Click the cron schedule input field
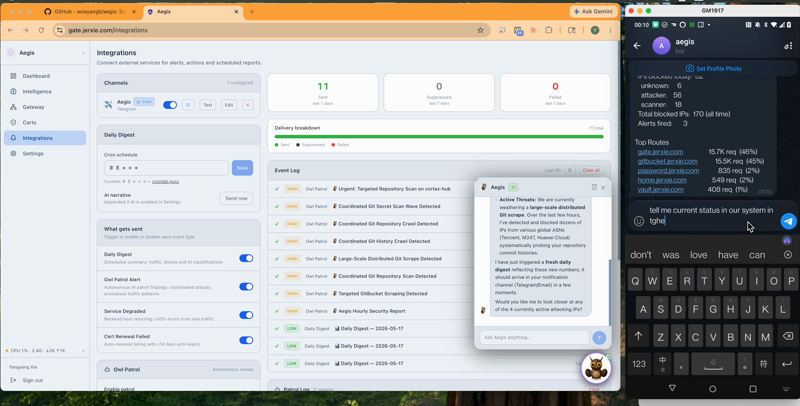This screenshot has height=406, width=800. (166, 168)
